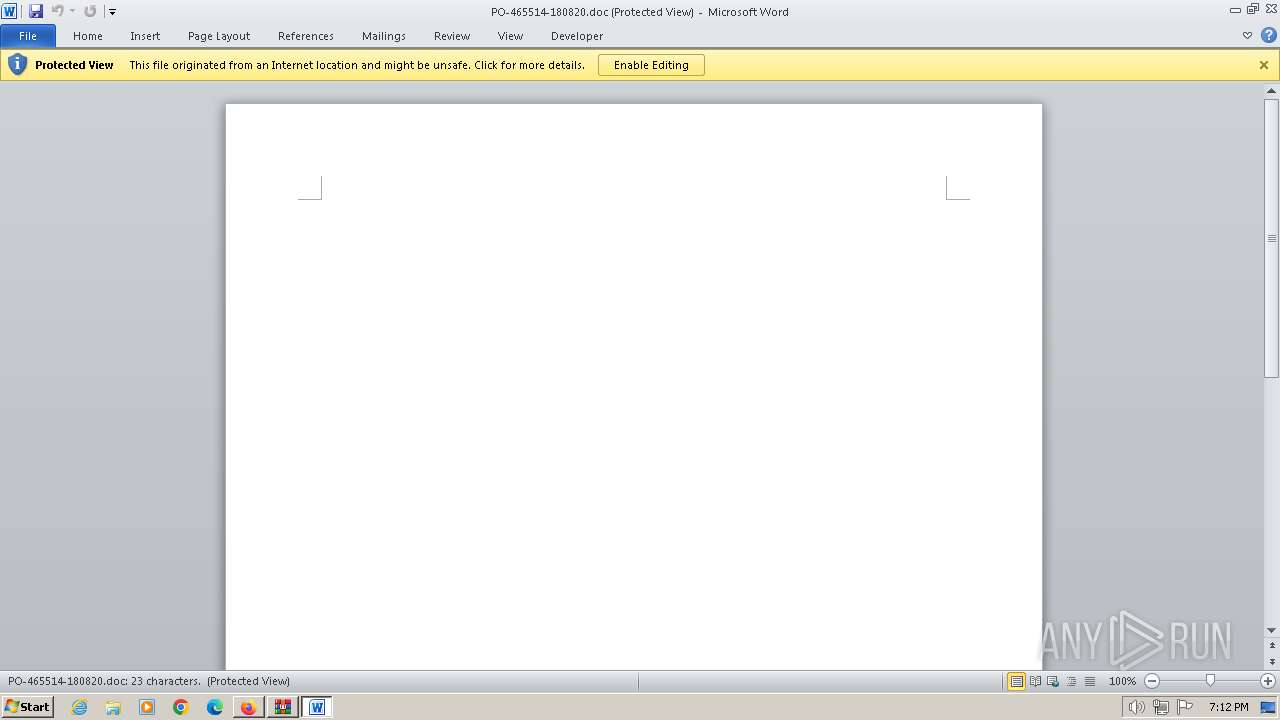Open Customize Quick Access Toolbar dropdown

point(112,12)
